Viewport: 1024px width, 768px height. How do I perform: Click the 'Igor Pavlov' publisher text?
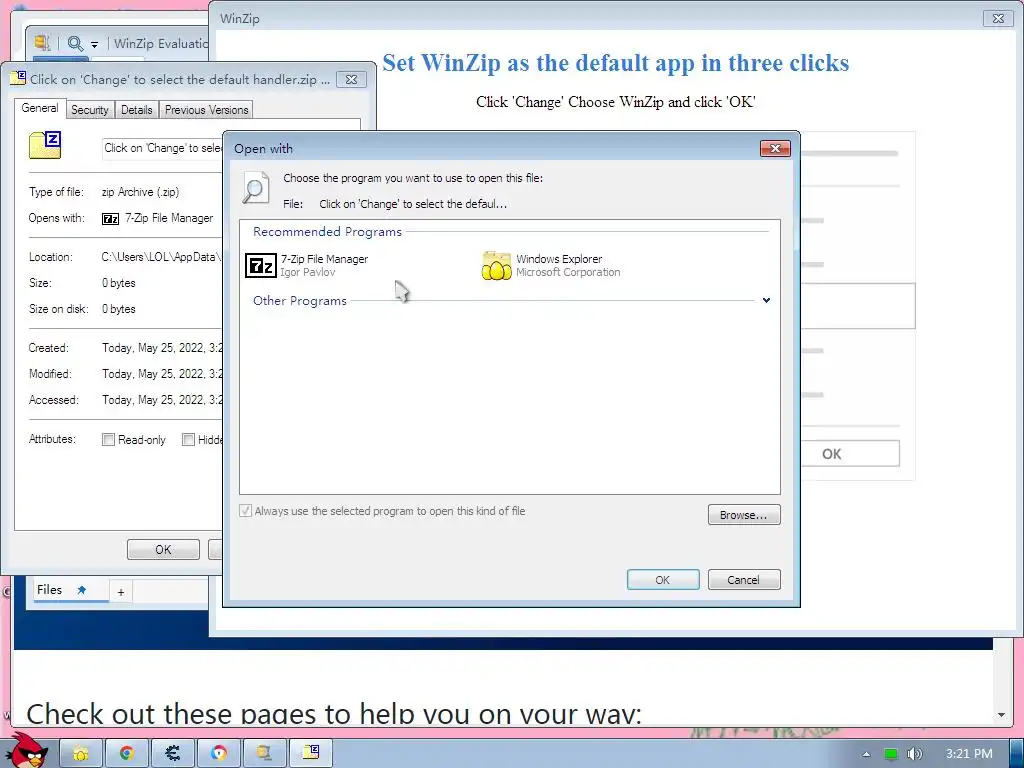(x=308, y=272)
